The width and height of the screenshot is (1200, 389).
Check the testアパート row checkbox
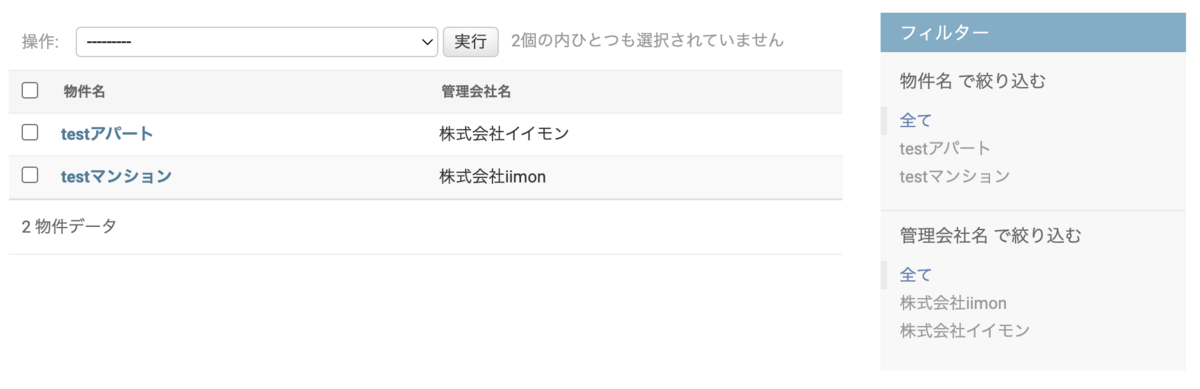click(x=30, y=132)
